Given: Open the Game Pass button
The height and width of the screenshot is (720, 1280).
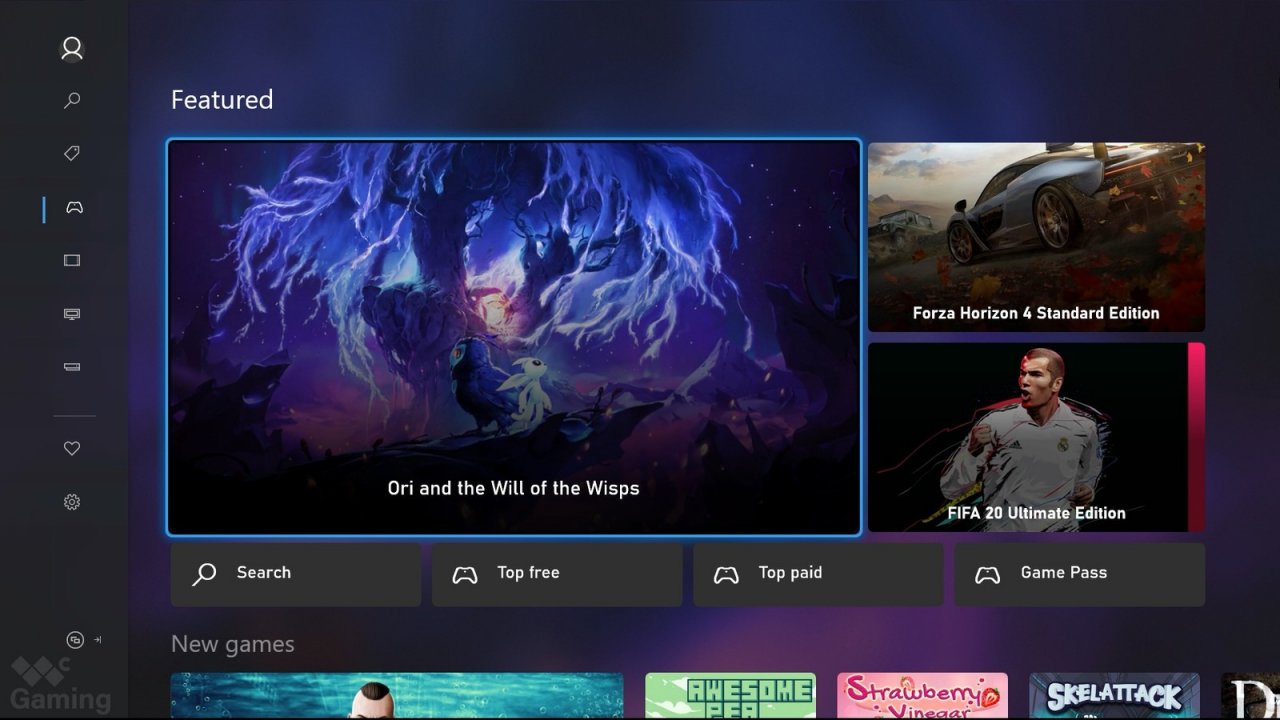Looking at the screenshot, I should point(1080,574).
